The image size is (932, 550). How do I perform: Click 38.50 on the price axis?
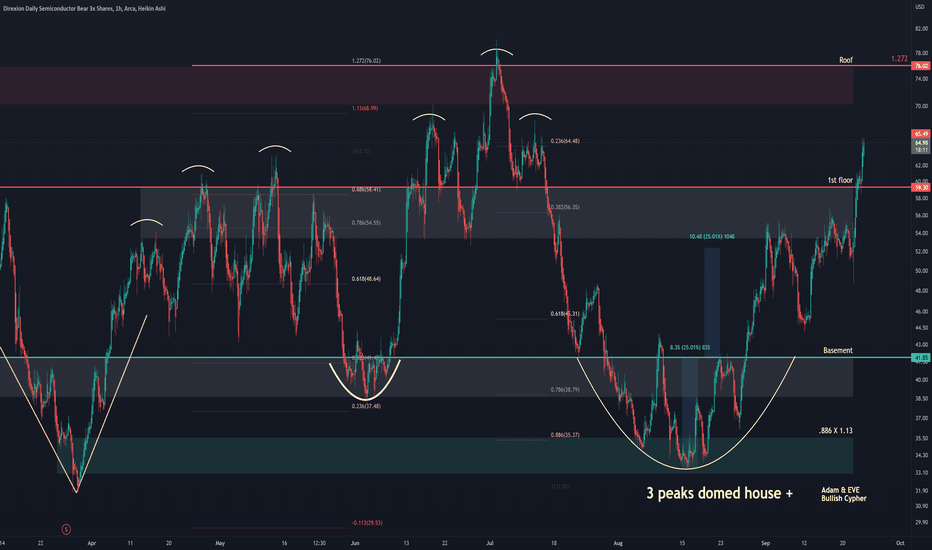pyautogui.click(x=921, y=398)
